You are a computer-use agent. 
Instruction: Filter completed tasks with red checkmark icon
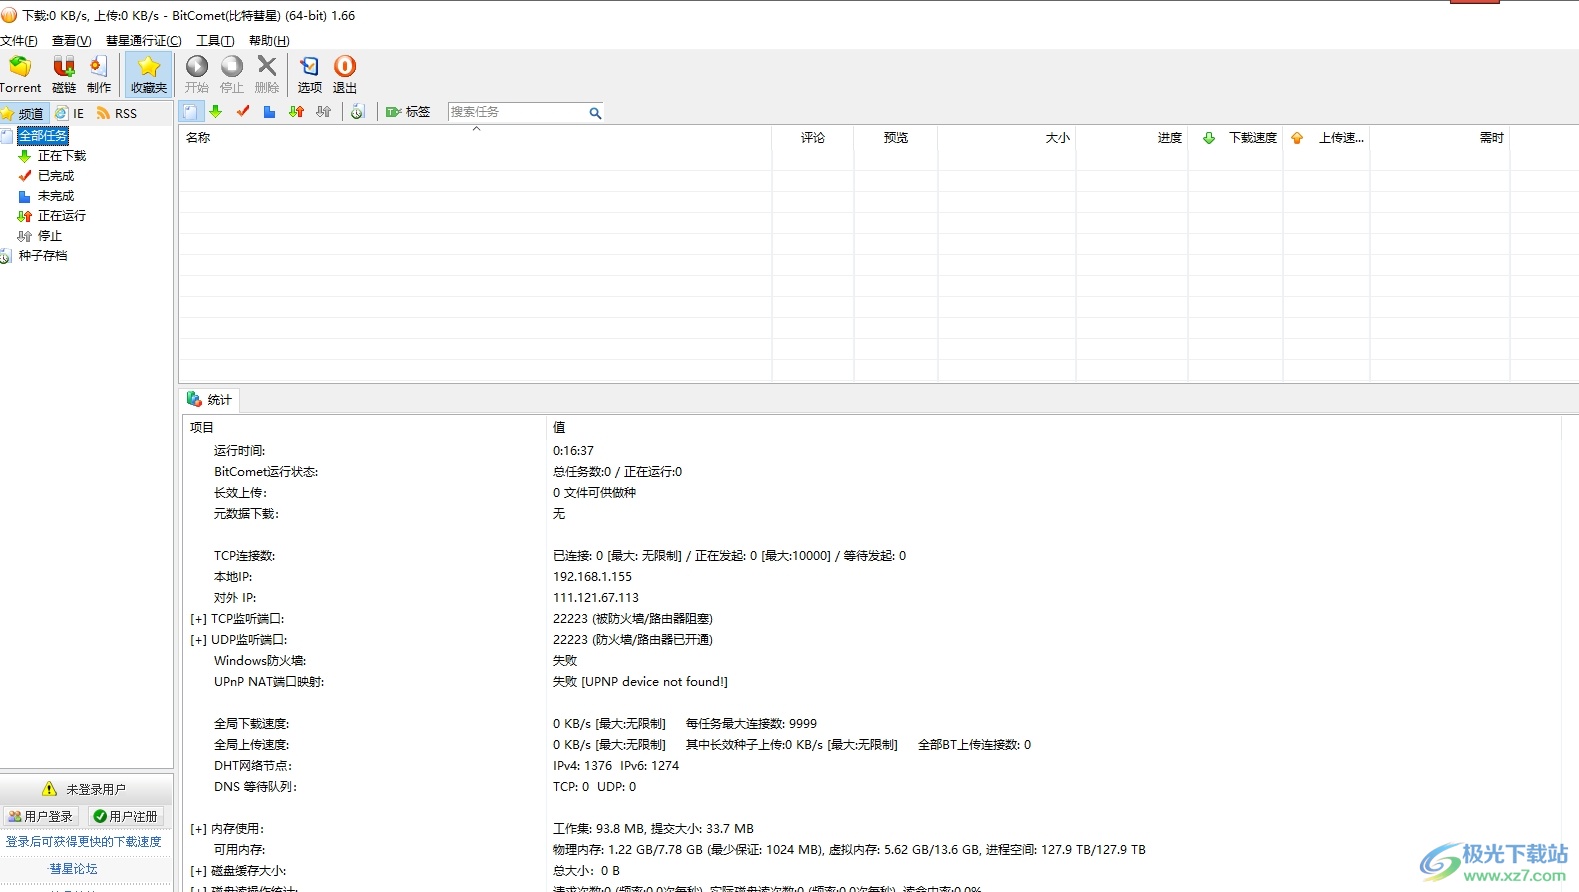pos(243,112)
